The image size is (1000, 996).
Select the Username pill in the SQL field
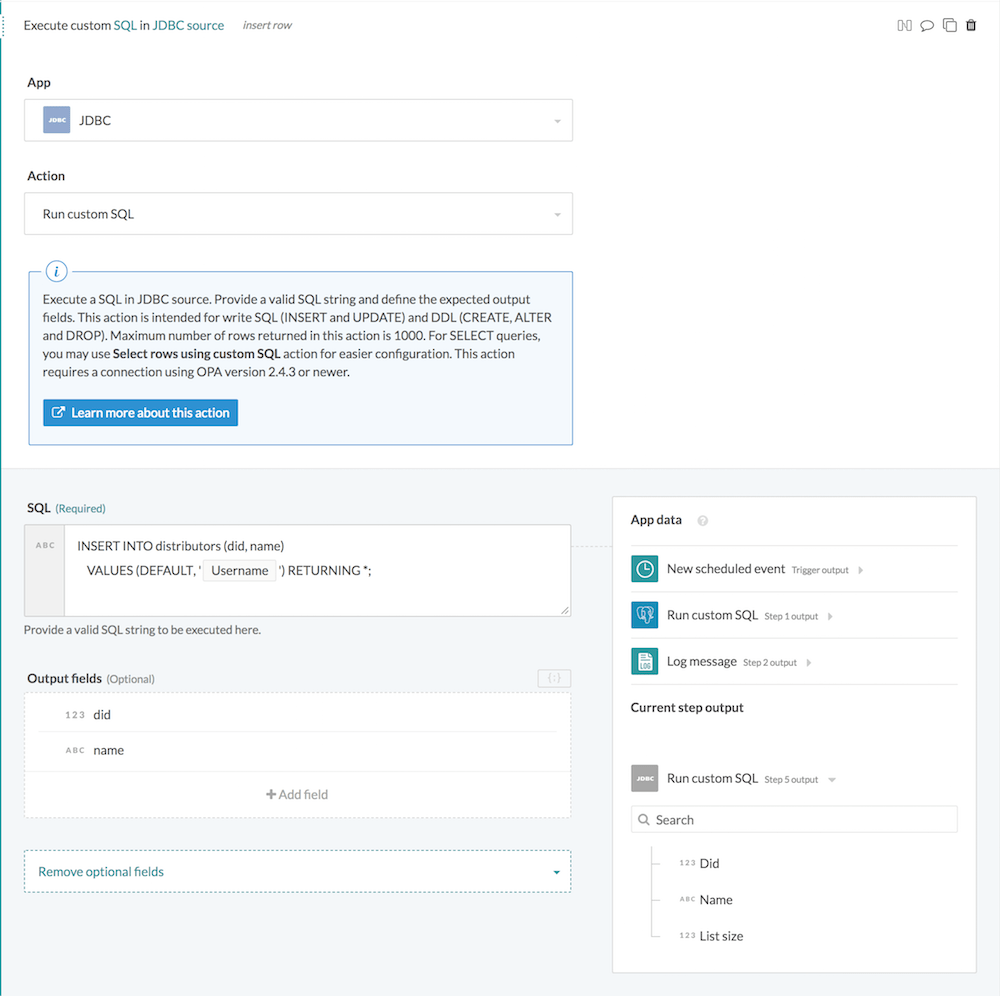(240, 570)
